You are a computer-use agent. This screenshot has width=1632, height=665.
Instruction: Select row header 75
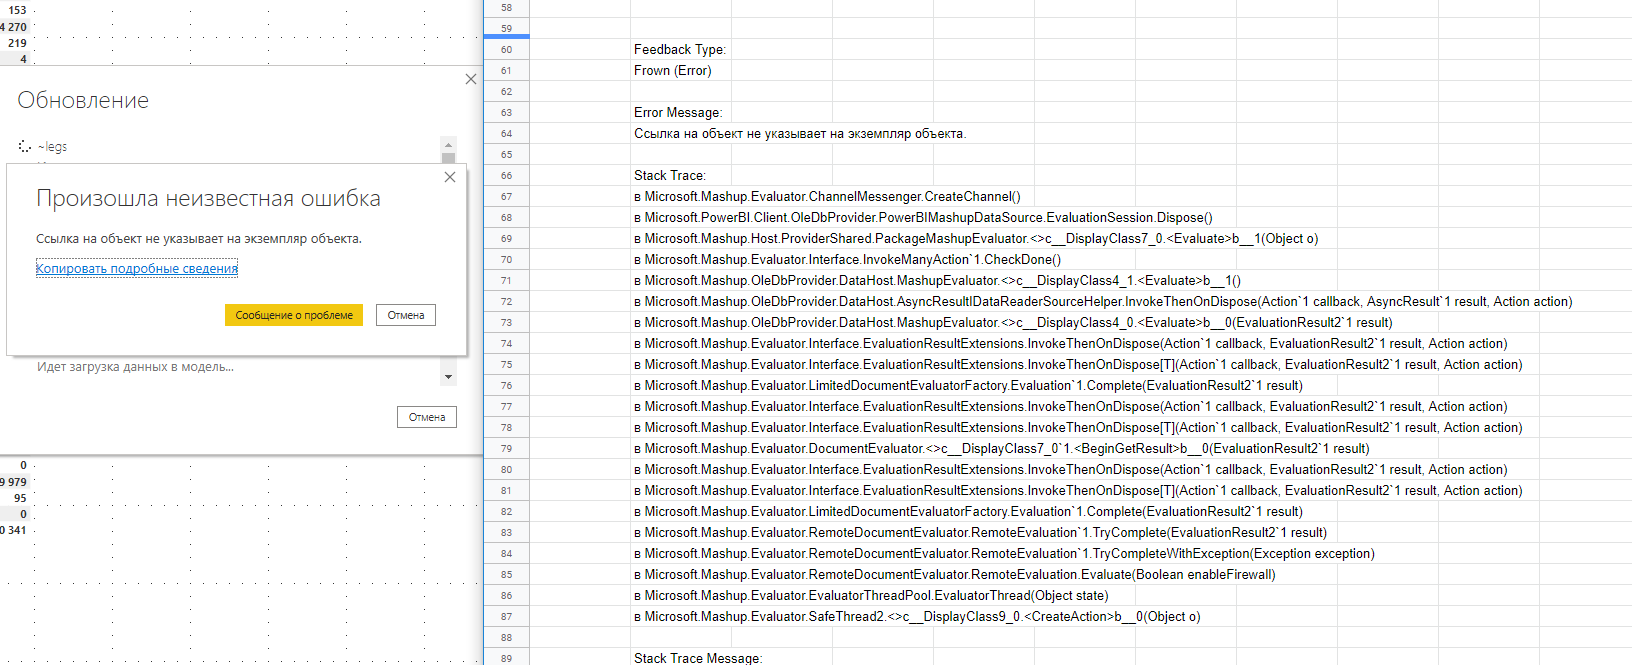pyautogui.click(x=506, y=364)
